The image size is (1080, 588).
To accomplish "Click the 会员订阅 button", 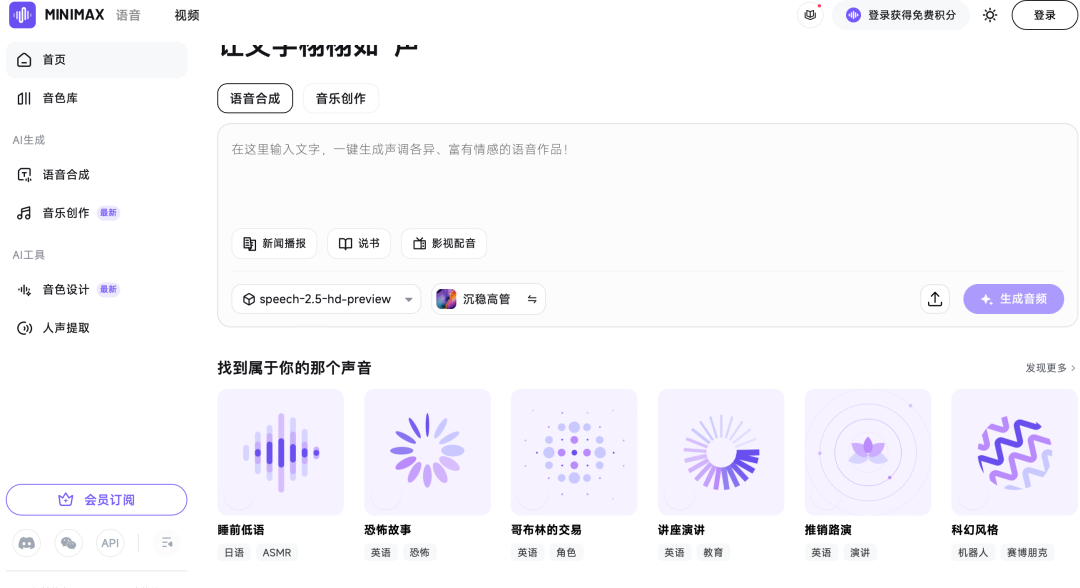I will click(x=96, y=500).
